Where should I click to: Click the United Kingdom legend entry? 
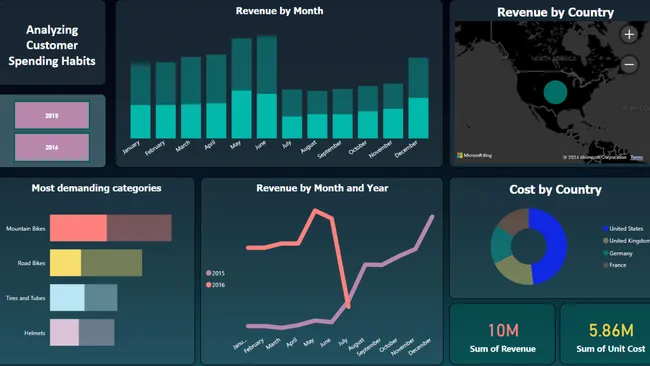(x=626, y=241)
